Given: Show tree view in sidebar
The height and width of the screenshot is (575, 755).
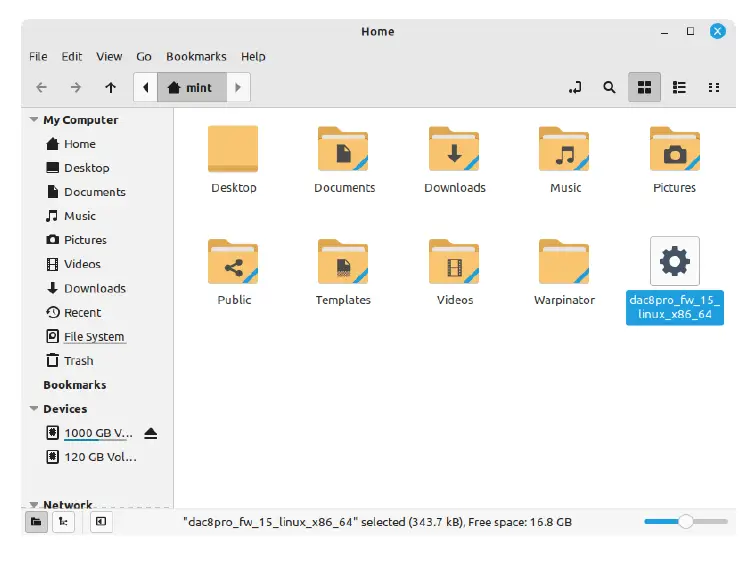Looking at the screenshot, I should [x=62, y=521].
